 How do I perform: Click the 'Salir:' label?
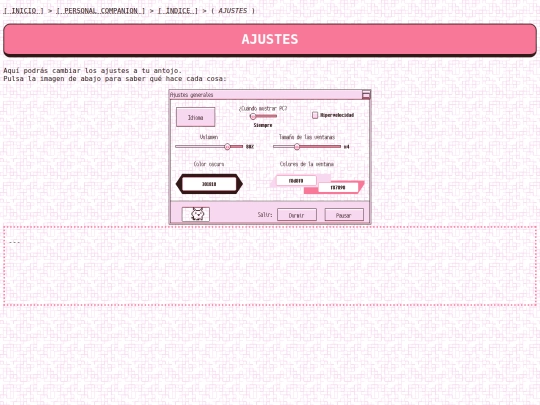[265, 215]
